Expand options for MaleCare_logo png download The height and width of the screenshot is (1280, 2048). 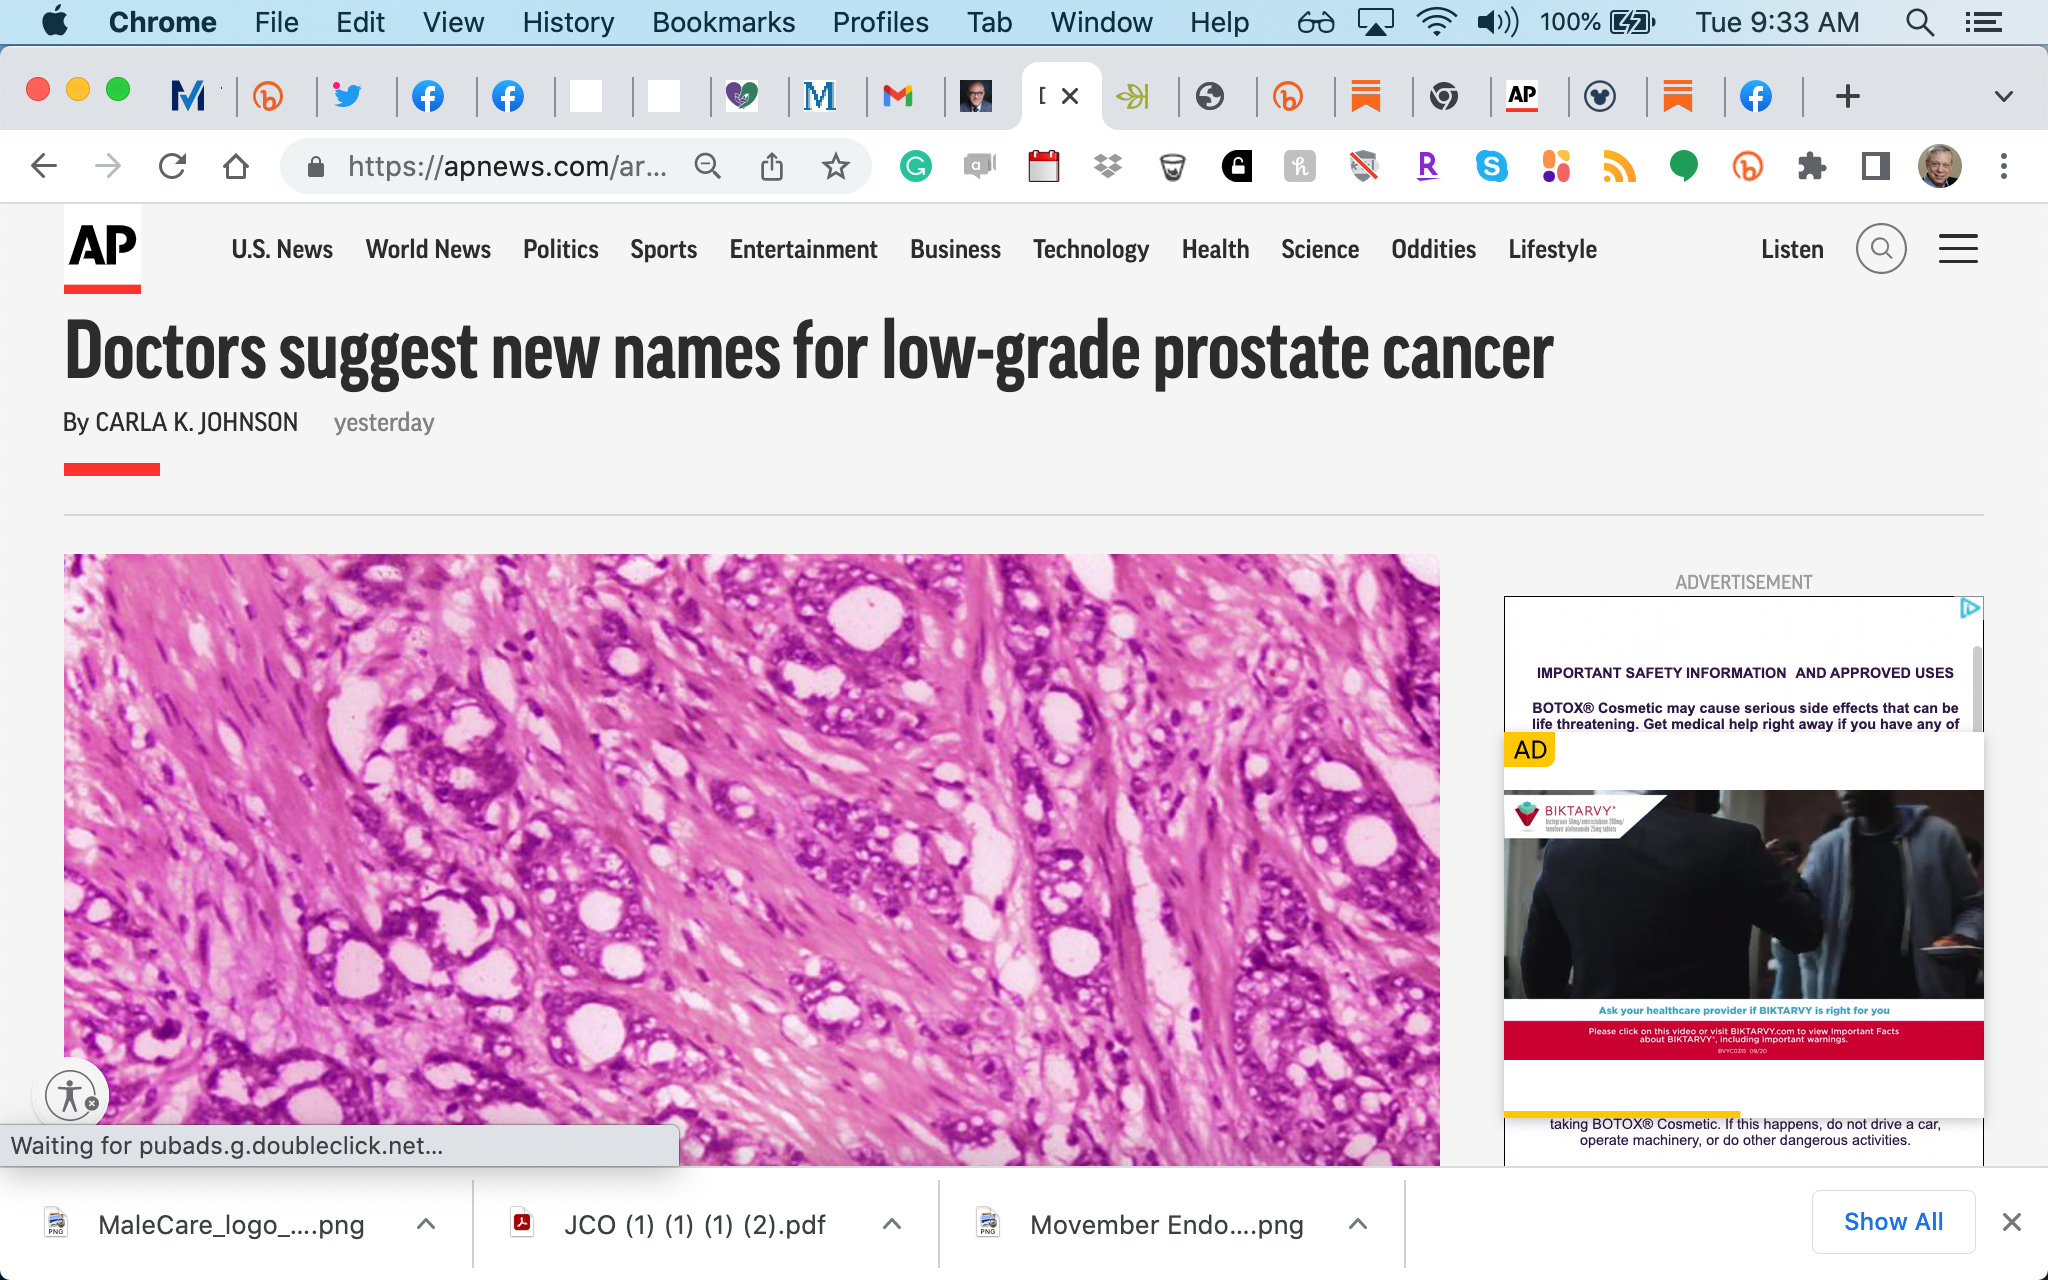pos(426,1224)
